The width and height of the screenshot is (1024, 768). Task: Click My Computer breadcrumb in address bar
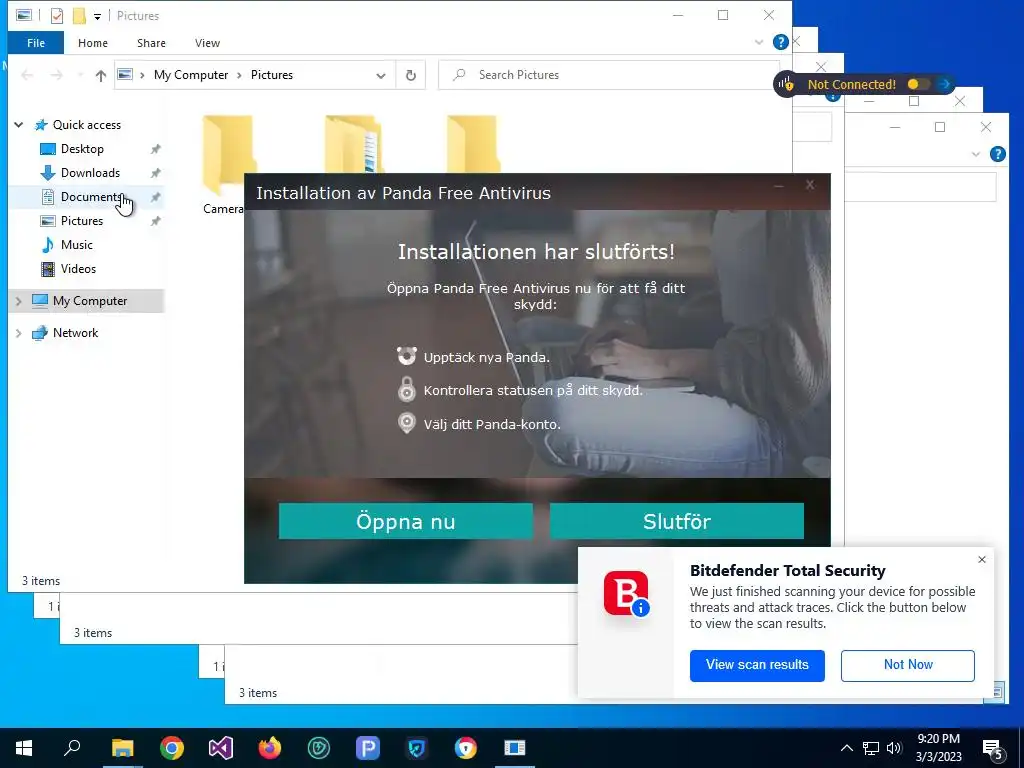click(191, 75)
